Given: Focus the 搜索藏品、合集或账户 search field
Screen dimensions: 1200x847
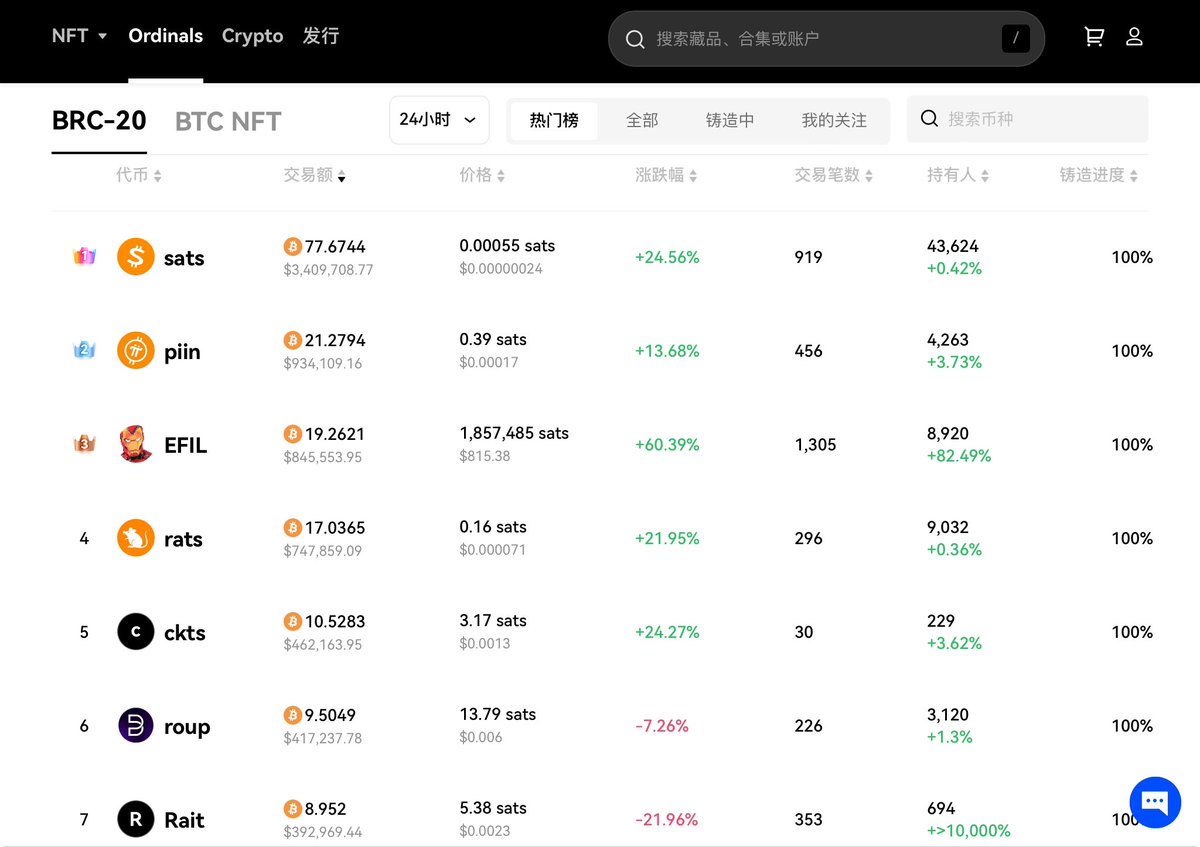Looking at the screenshot, I should 826,39.
